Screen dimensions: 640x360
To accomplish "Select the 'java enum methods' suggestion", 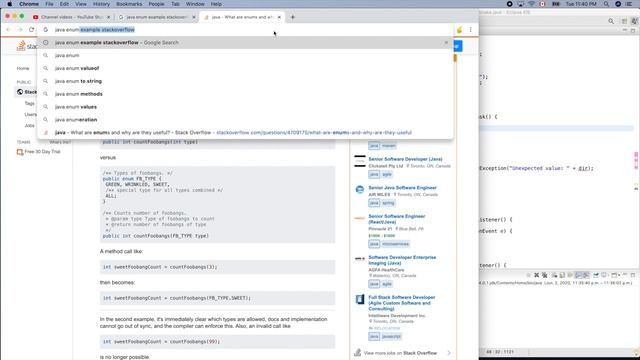I will tap(245, 94).
